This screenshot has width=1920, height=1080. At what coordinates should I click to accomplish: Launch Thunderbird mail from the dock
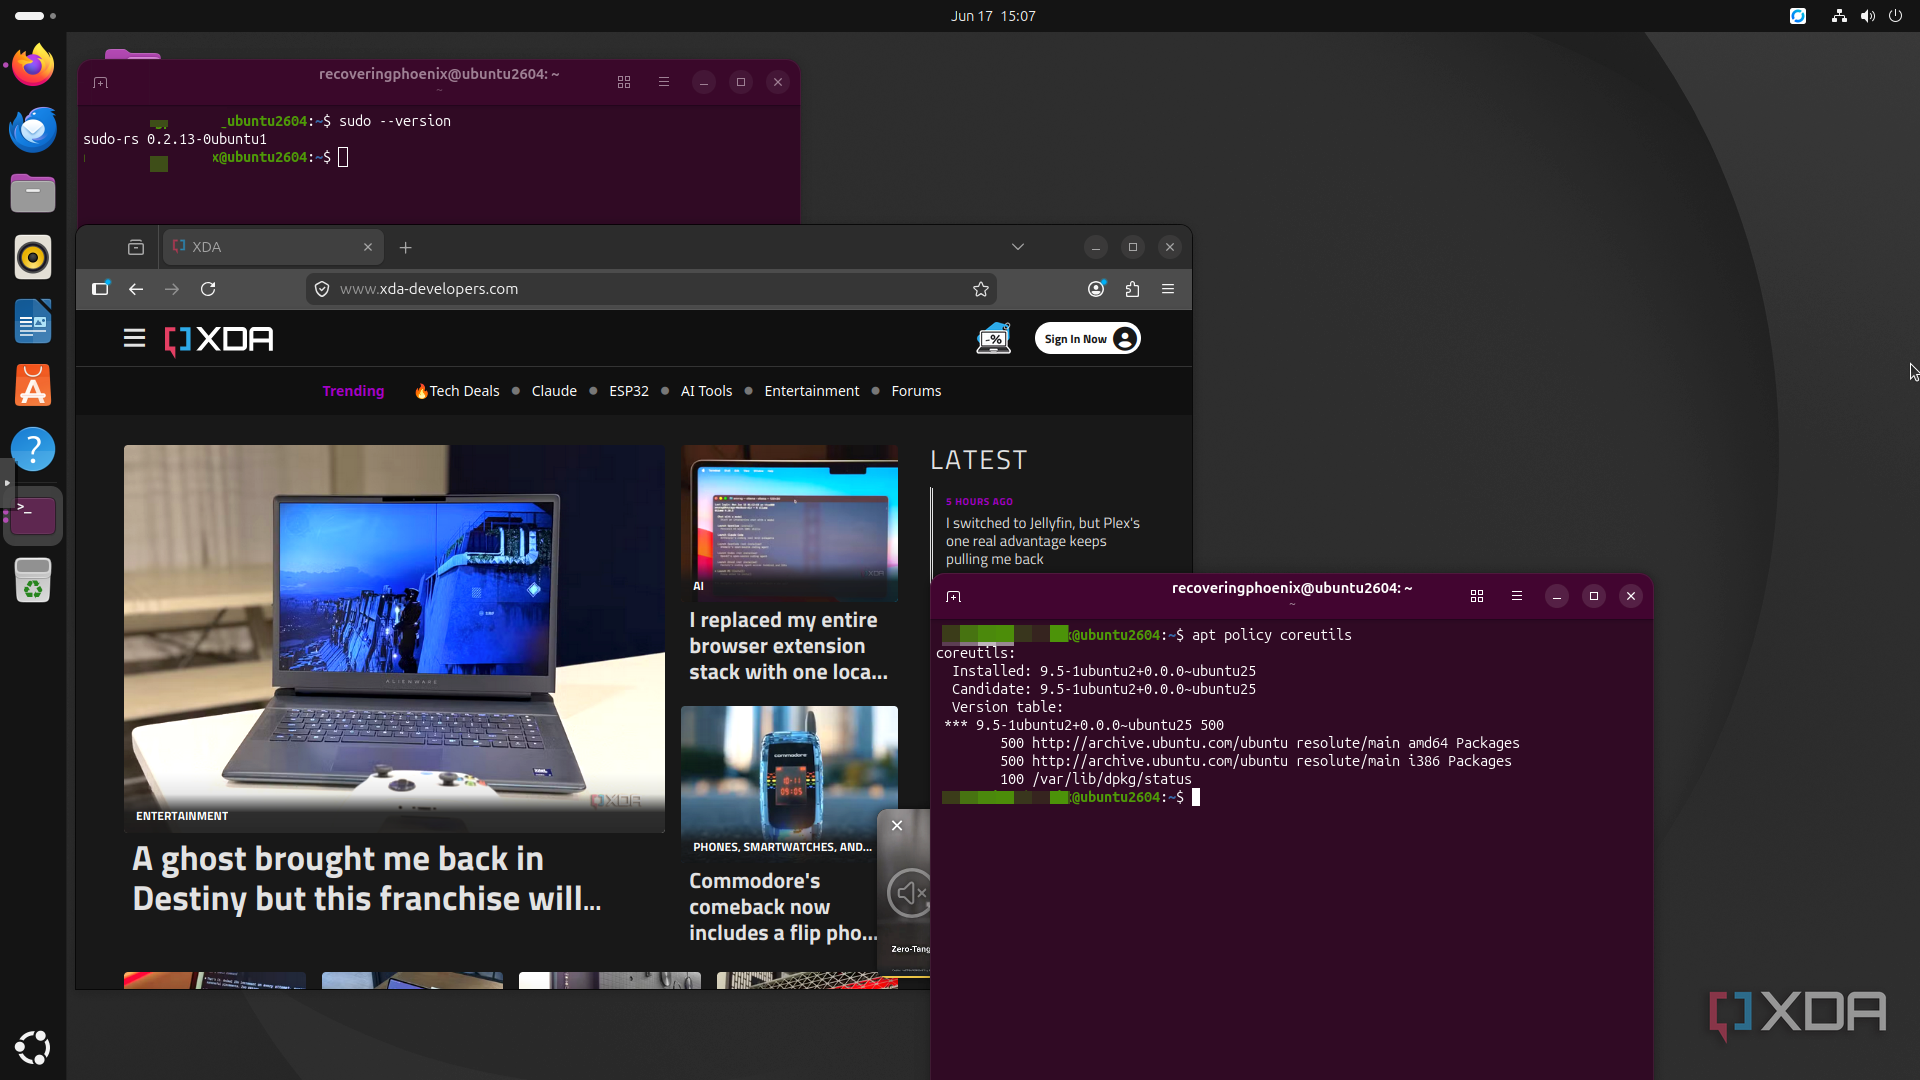click(x=33, y=130)
